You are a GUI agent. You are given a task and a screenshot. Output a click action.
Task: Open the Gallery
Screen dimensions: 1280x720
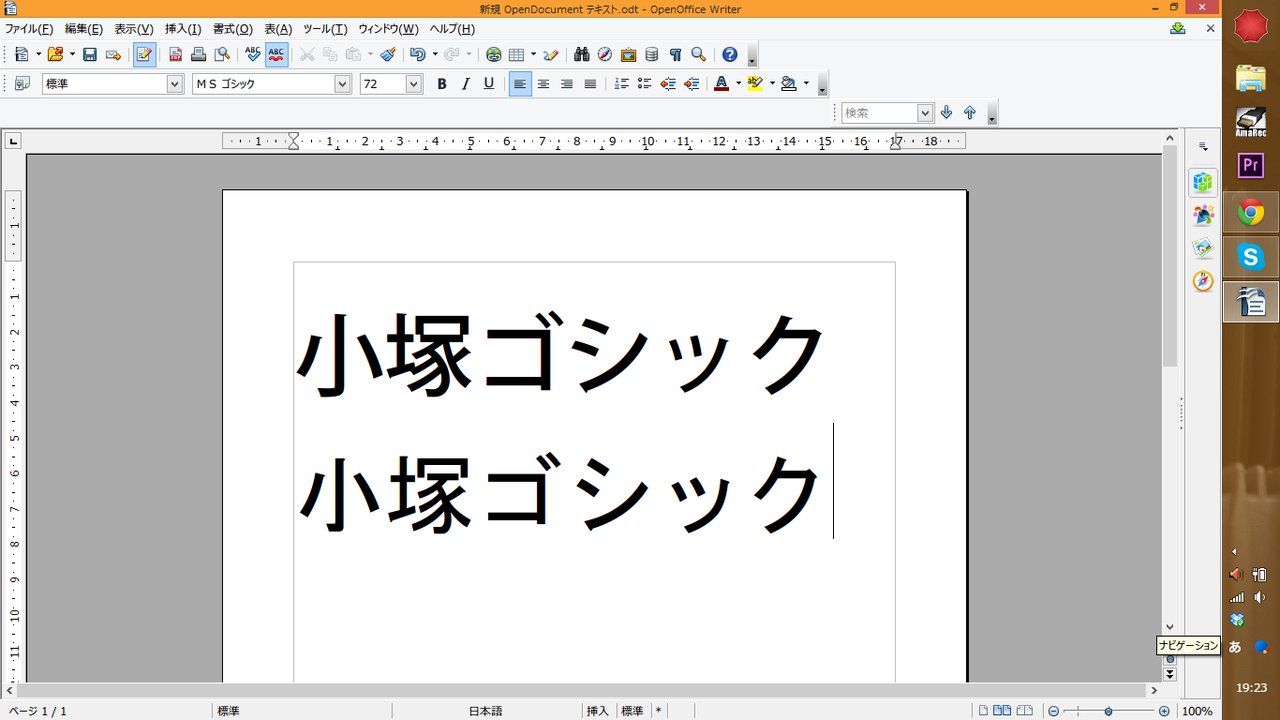pyautogui.click(x=629, y=55)
